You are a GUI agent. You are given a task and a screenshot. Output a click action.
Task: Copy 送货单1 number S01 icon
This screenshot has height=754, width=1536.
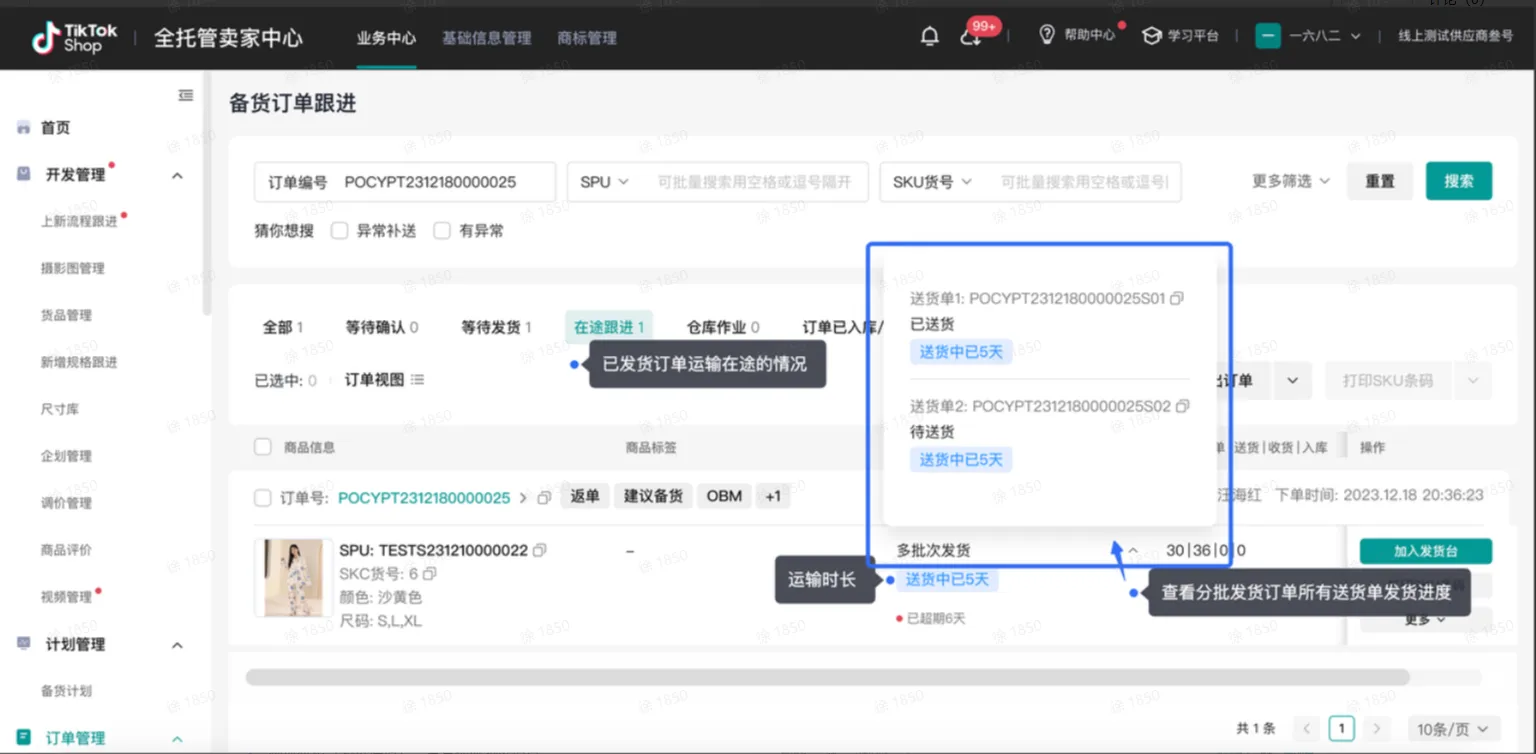click(1177, 298)
